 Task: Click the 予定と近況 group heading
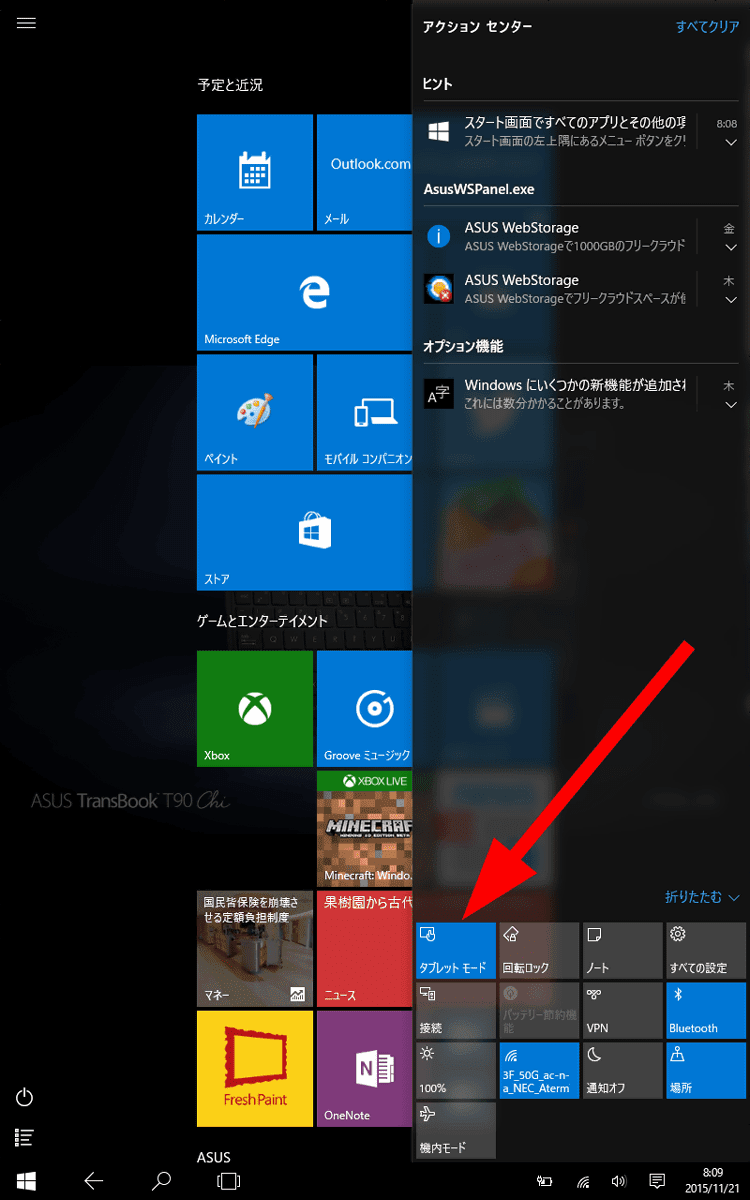coord(230,85)
